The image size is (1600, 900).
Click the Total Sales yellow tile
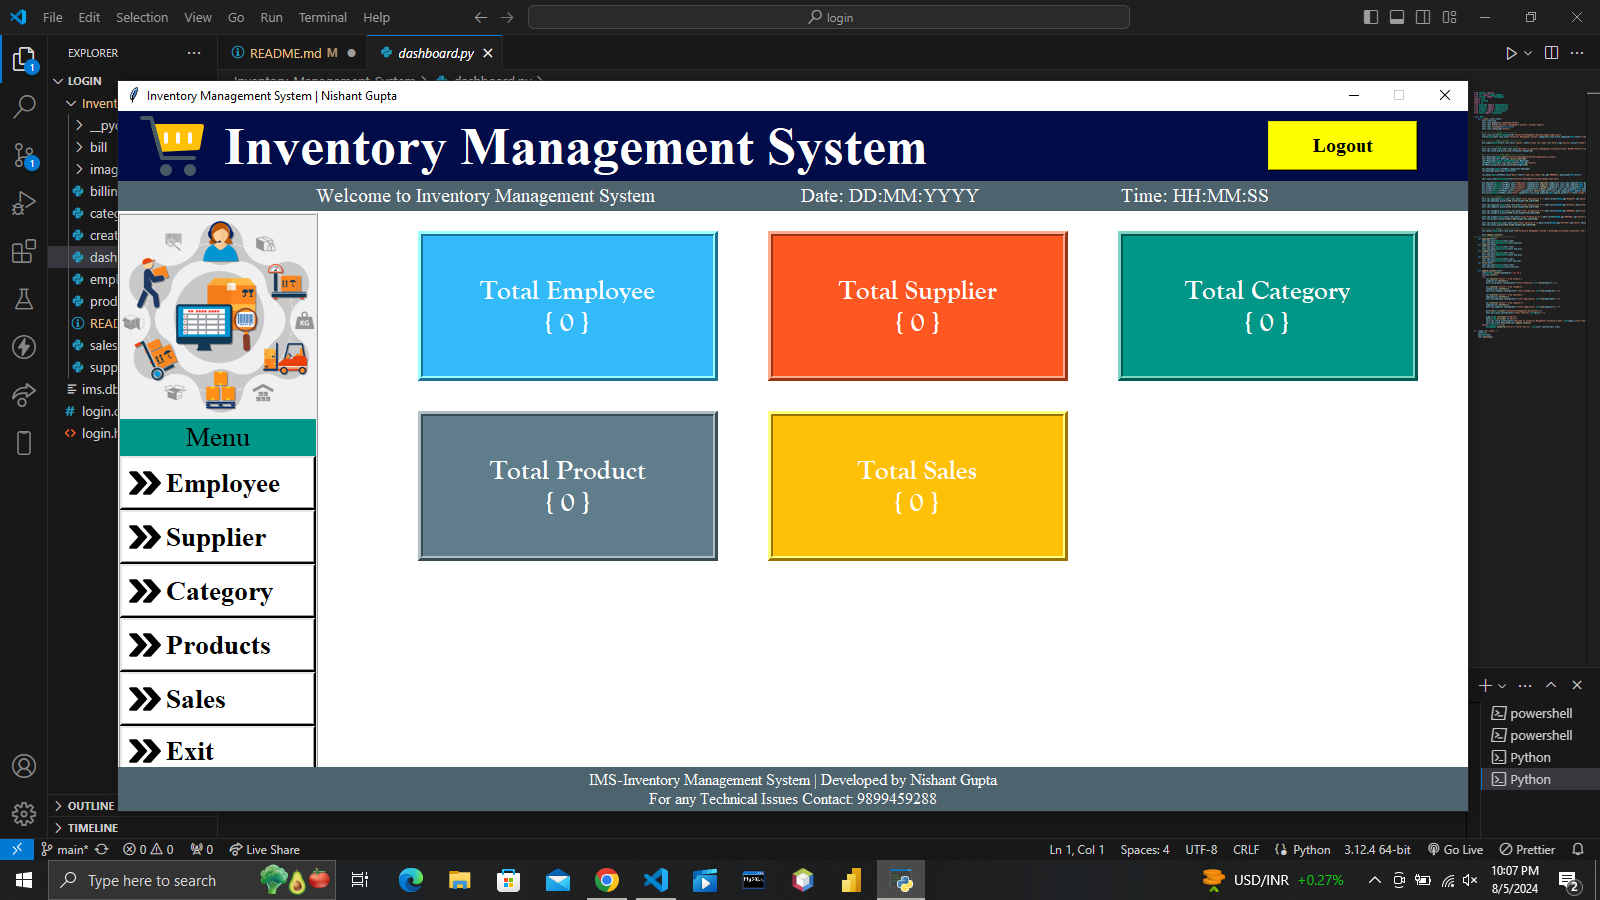coord(917,486)
